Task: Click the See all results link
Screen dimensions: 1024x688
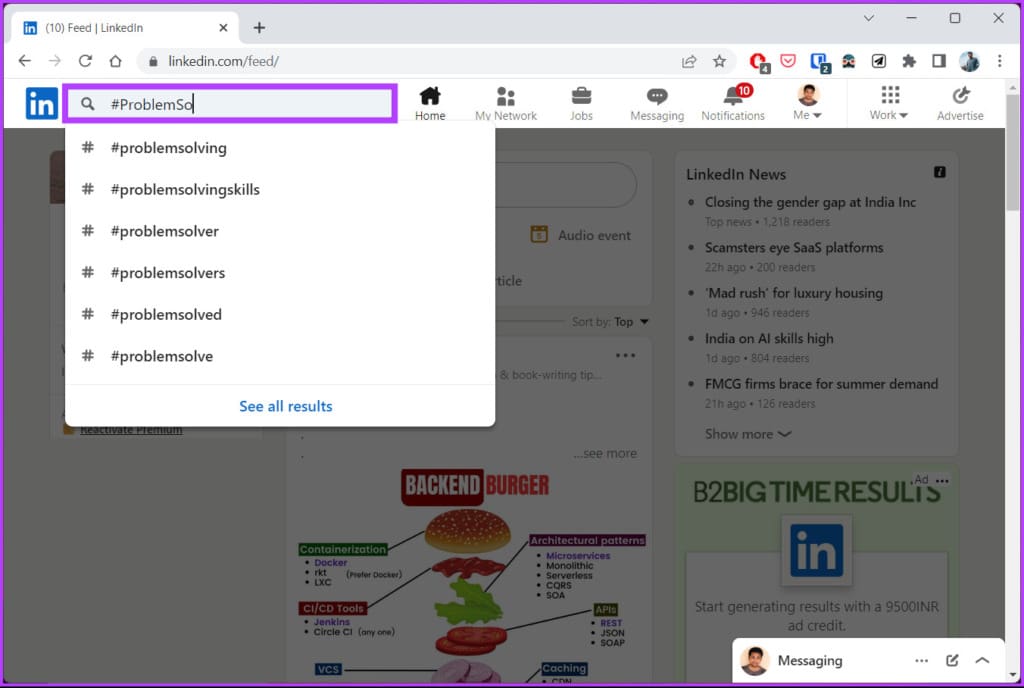Action: coord(285,406)
